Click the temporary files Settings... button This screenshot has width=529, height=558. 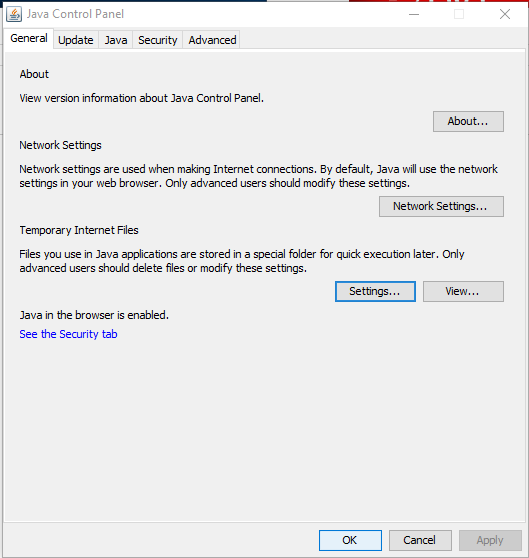375,291
